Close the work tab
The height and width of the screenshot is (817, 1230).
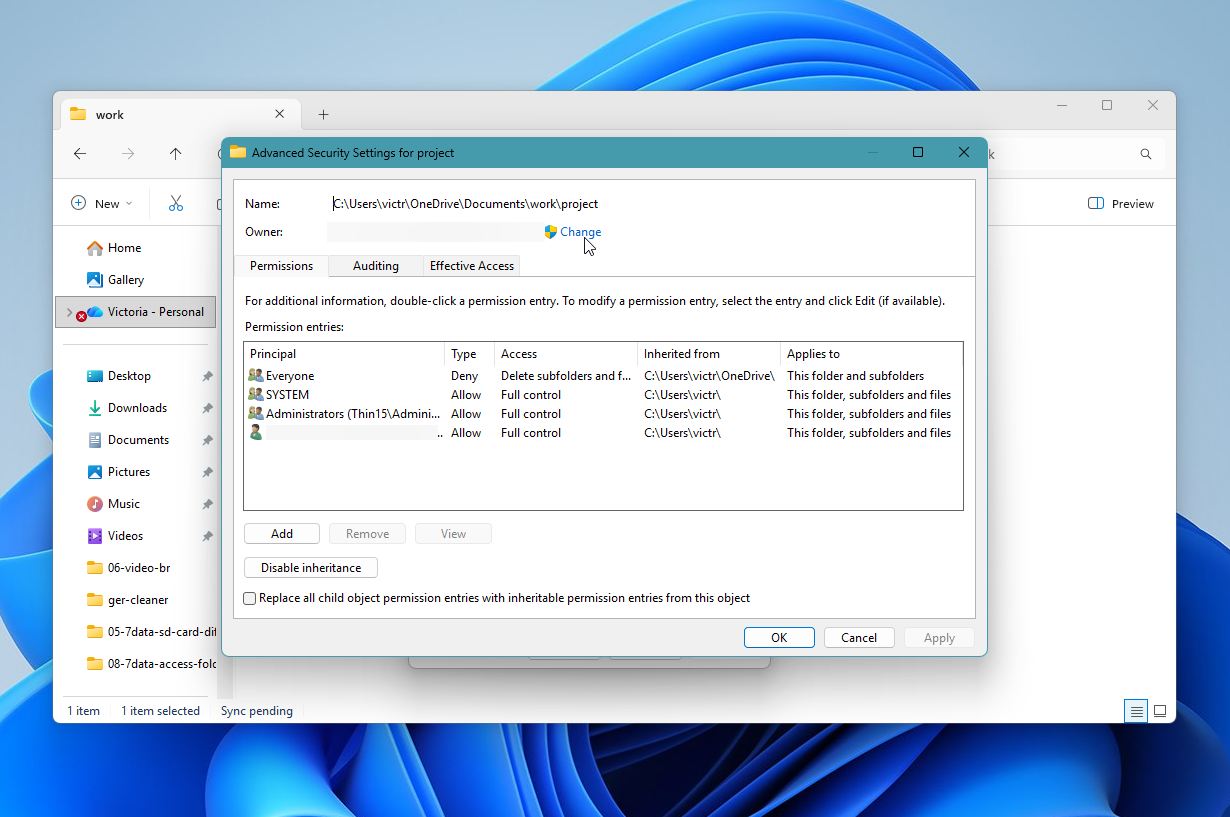280,115
